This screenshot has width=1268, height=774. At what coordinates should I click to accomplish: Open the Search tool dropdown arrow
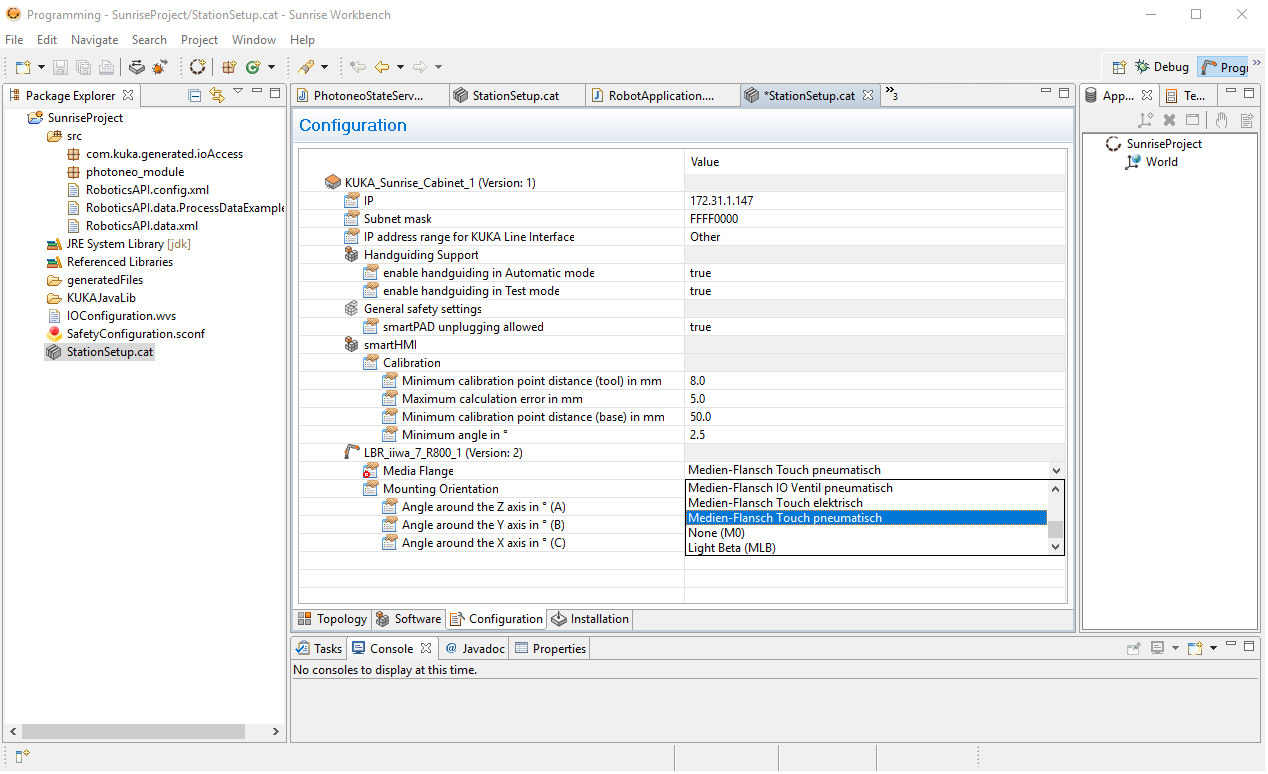[324, 67]
